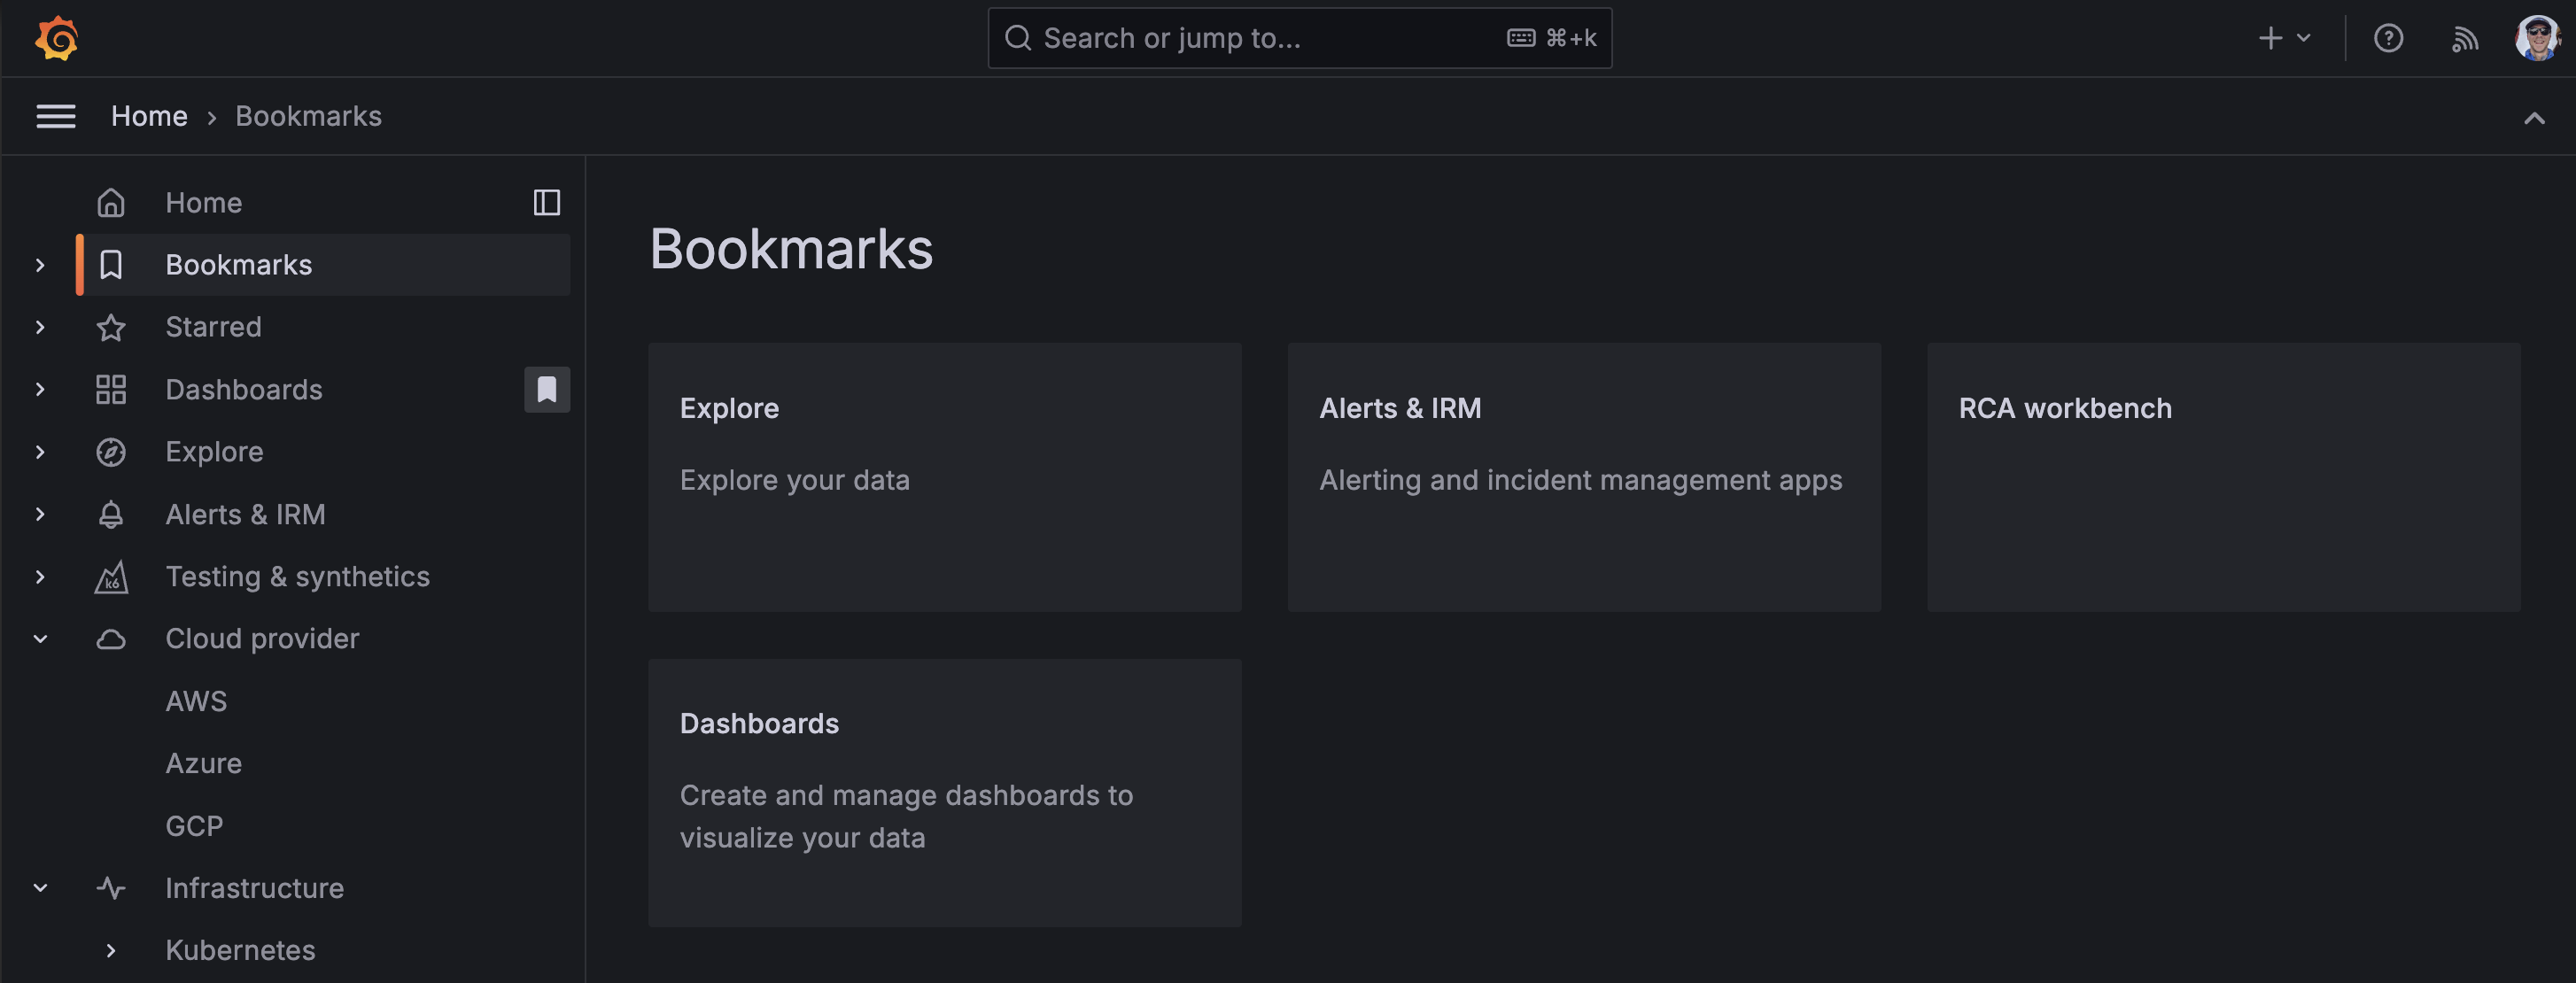Screen dimensions: 2576x983
Task: Open the Home icon in sidebar
Action: coord(111,202)
